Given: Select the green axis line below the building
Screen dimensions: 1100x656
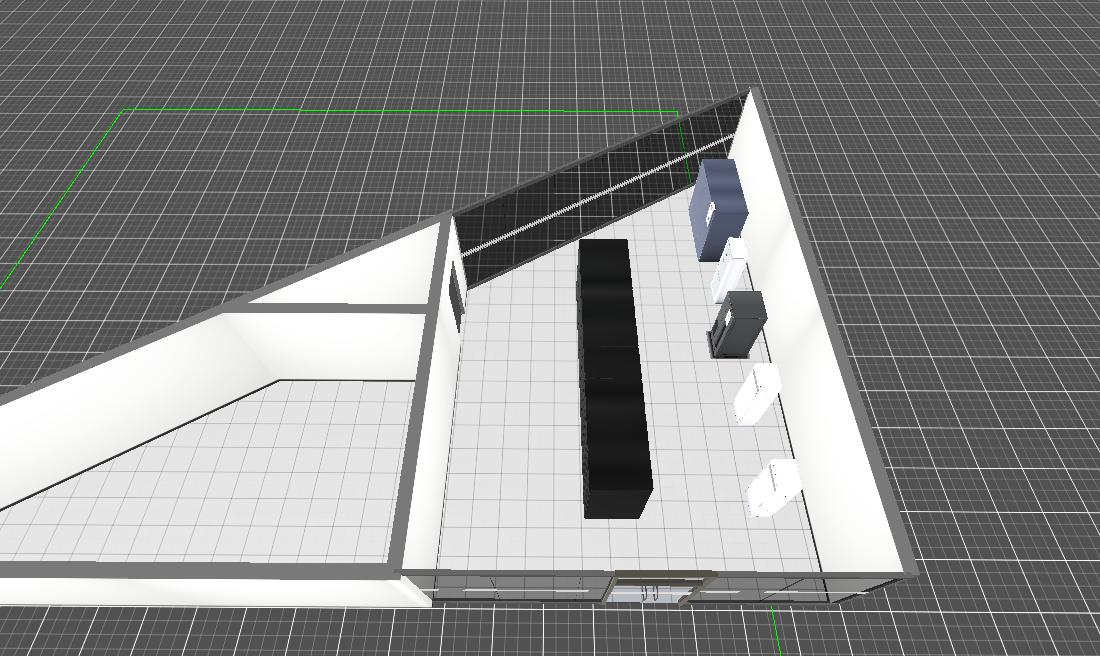Looking at the screenshot, I should 774,630.
